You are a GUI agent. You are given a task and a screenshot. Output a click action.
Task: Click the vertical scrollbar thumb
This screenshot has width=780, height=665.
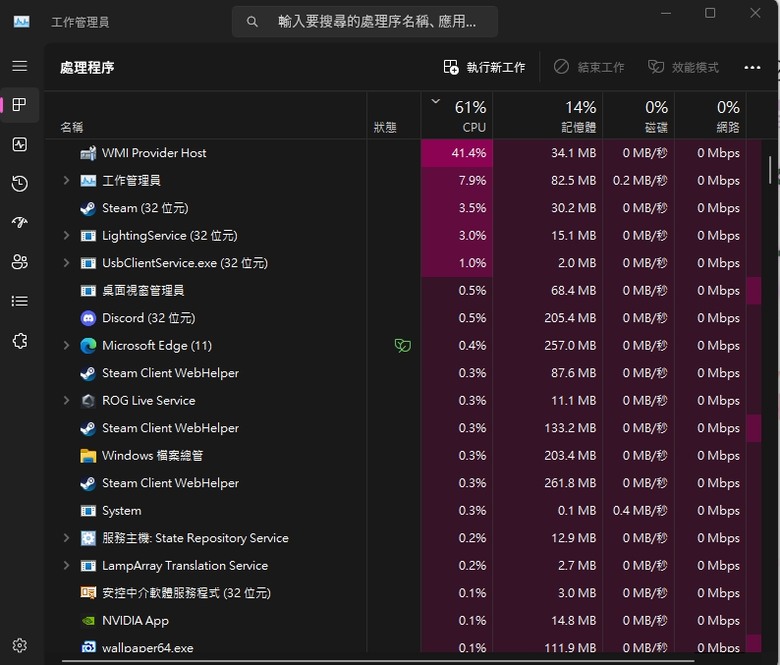770,170
